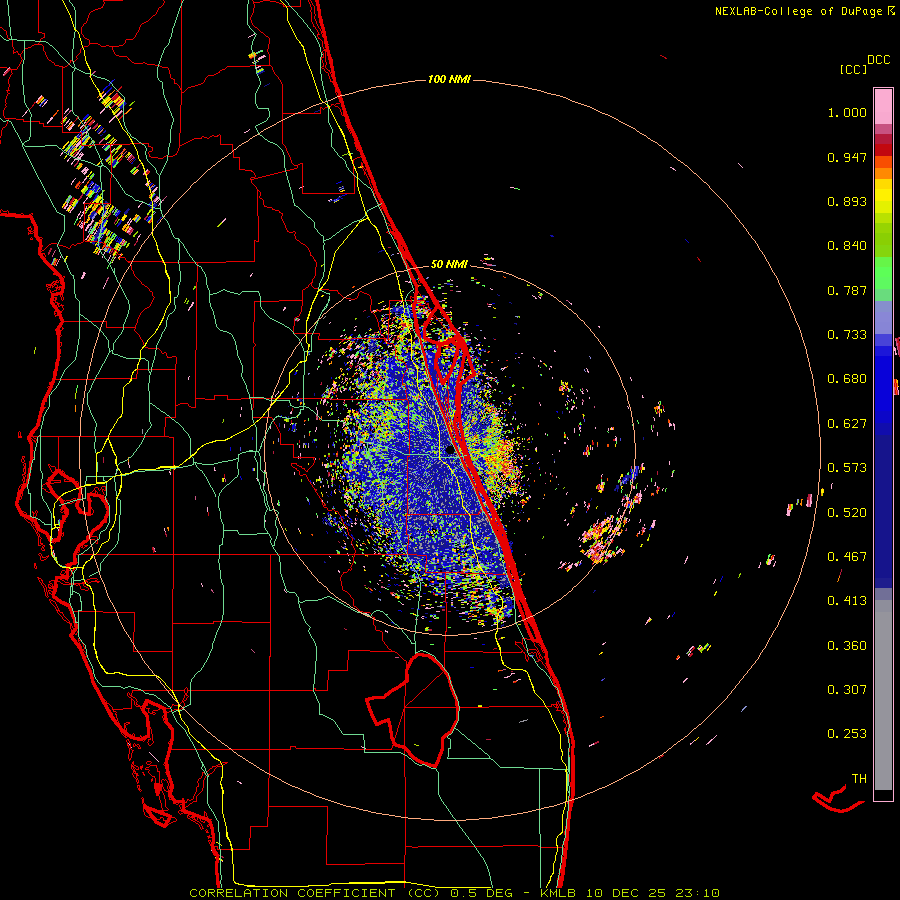Select the 0.360 scale value
This screenshot has width=900, height=900.
point(847,646)
